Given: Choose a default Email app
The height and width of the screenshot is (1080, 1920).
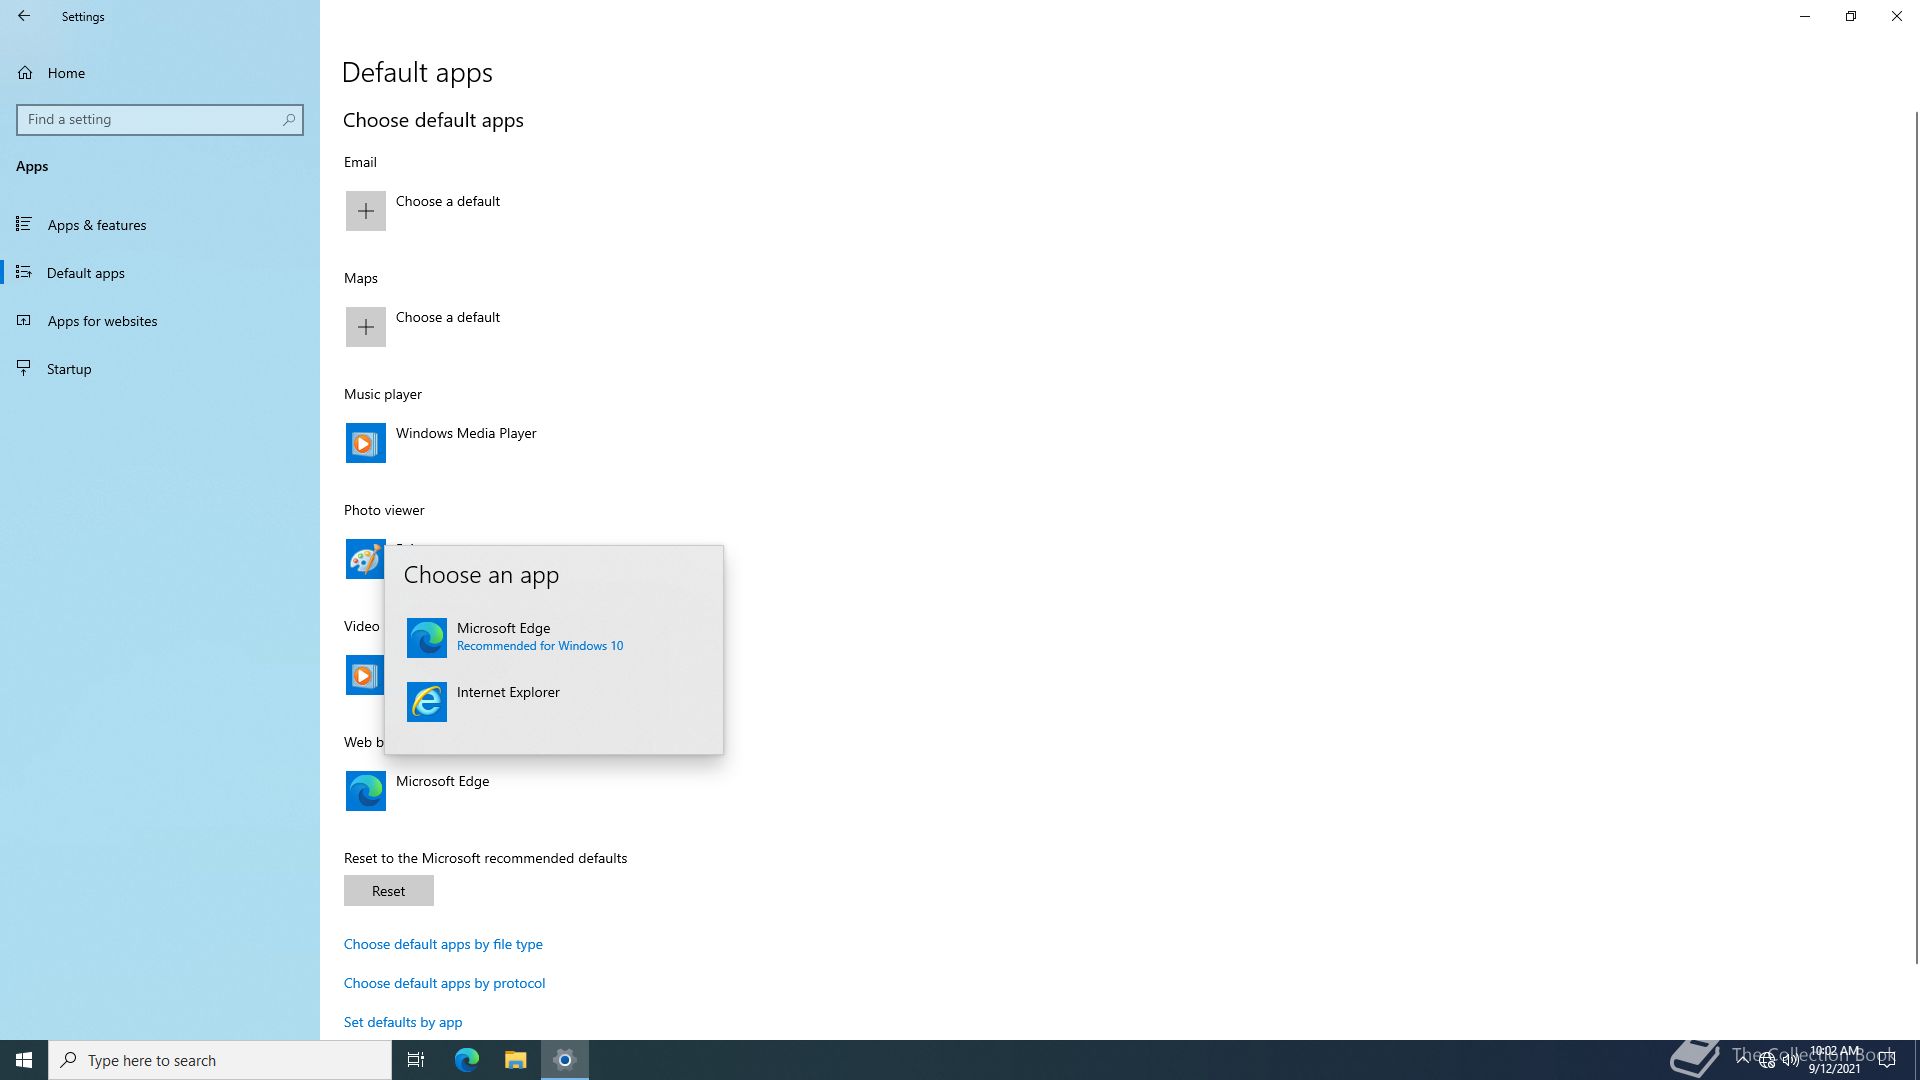Looking at the screenshot, I should tap(448, 201).
